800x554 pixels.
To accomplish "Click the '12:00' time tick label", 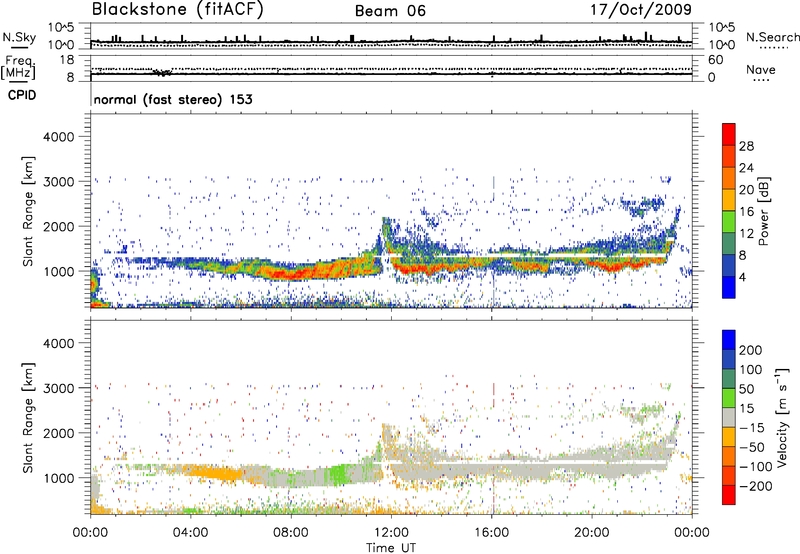I will point(391,533).
